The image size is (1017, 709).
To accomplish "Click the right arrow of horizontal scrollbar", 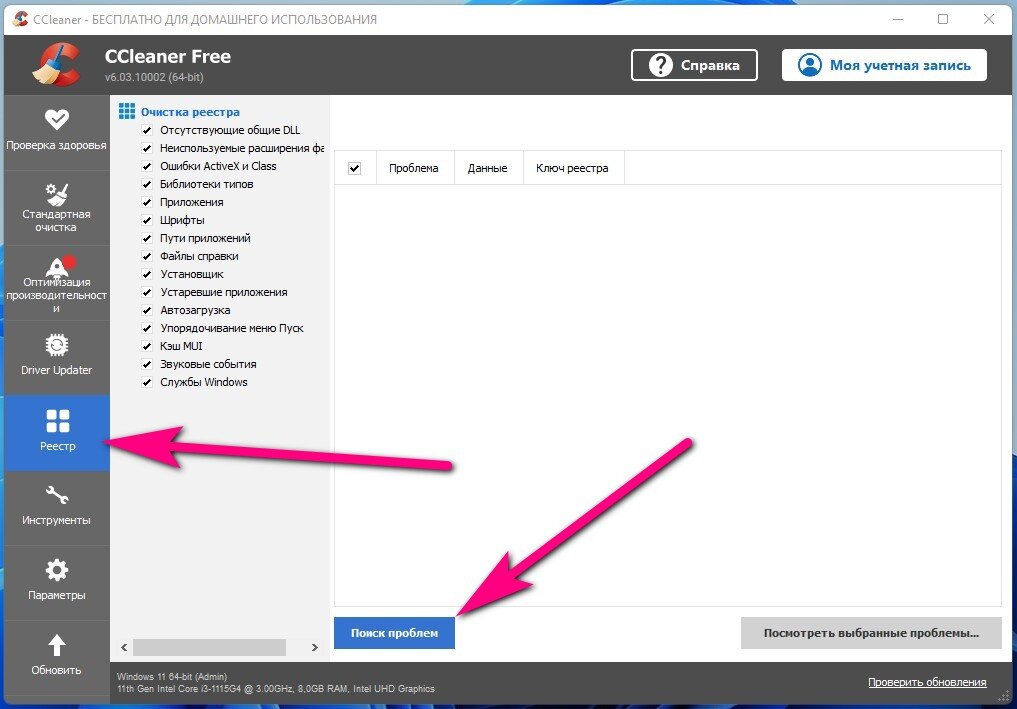I will [x=315, y=647].
